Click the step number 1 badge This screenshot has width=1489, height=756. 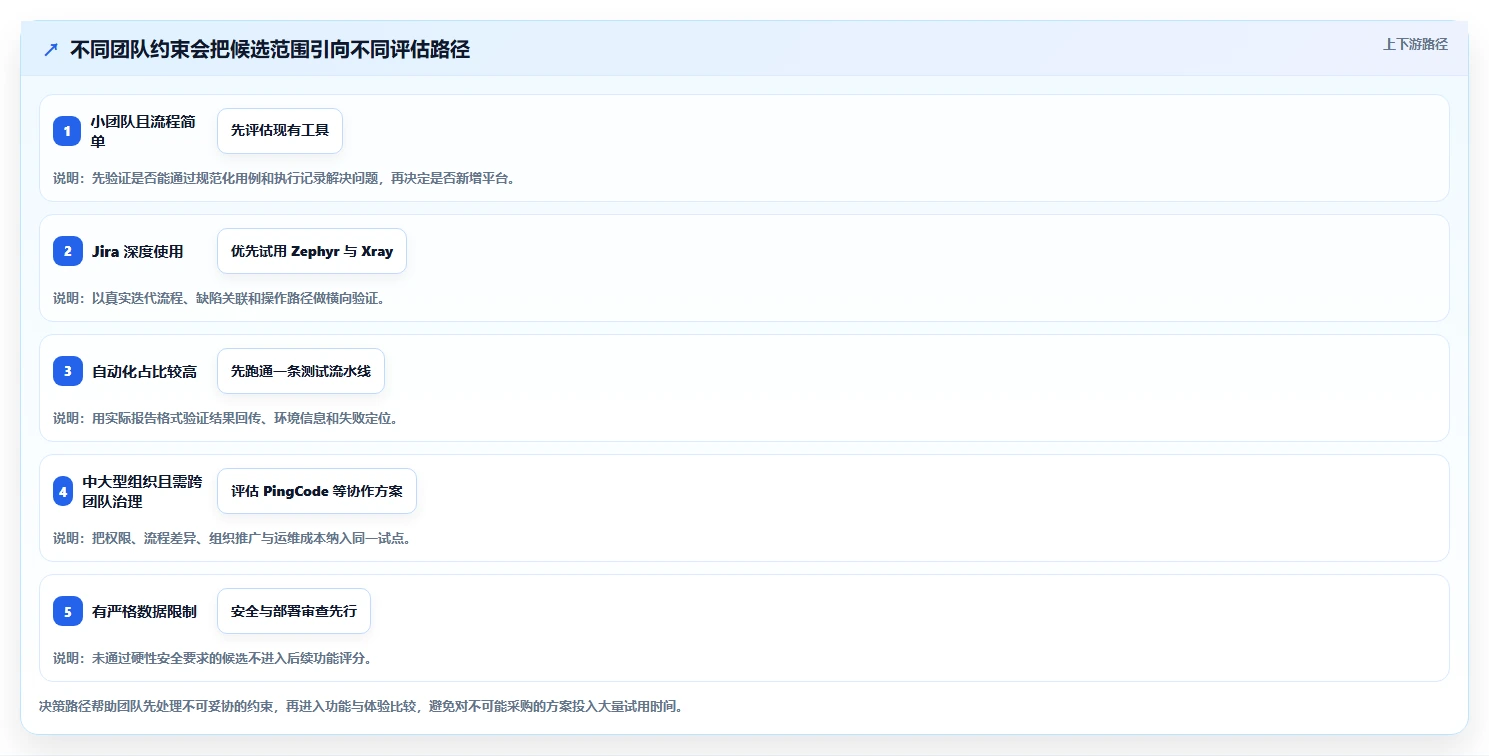point(67,131)
